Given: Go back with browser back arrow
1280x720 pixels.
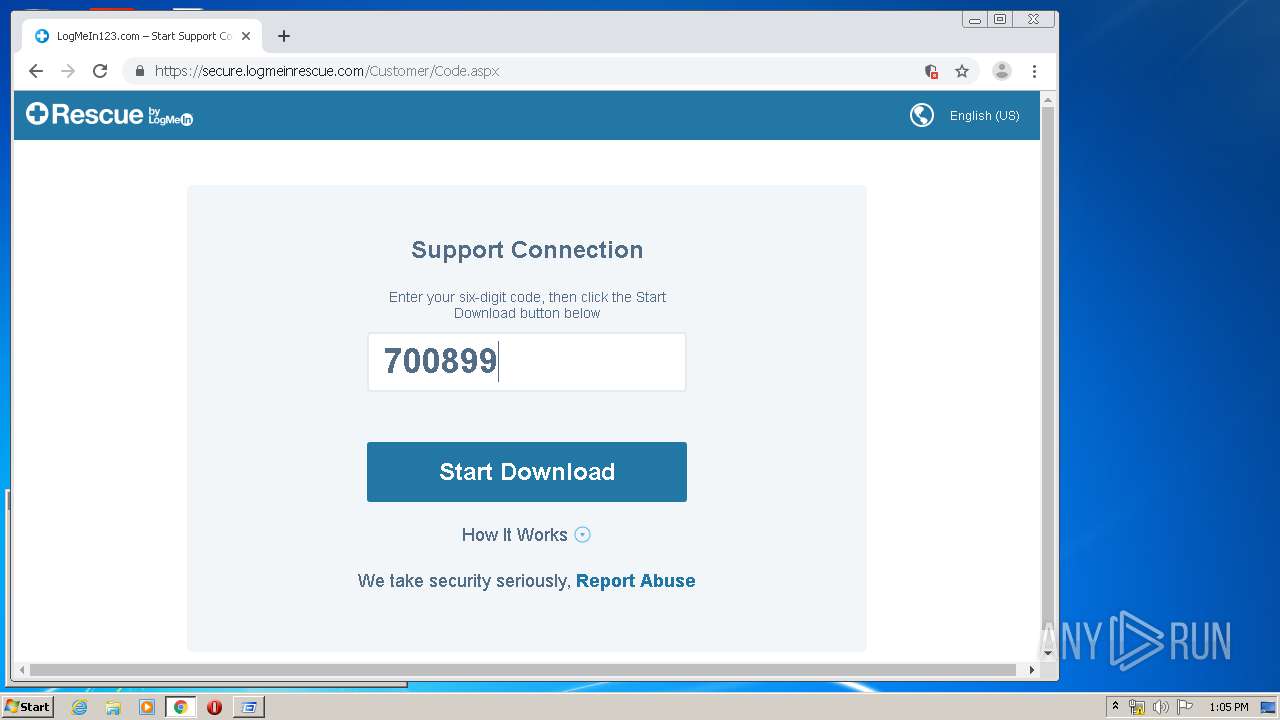Looking at the screenshot, I should coord(36,71).
